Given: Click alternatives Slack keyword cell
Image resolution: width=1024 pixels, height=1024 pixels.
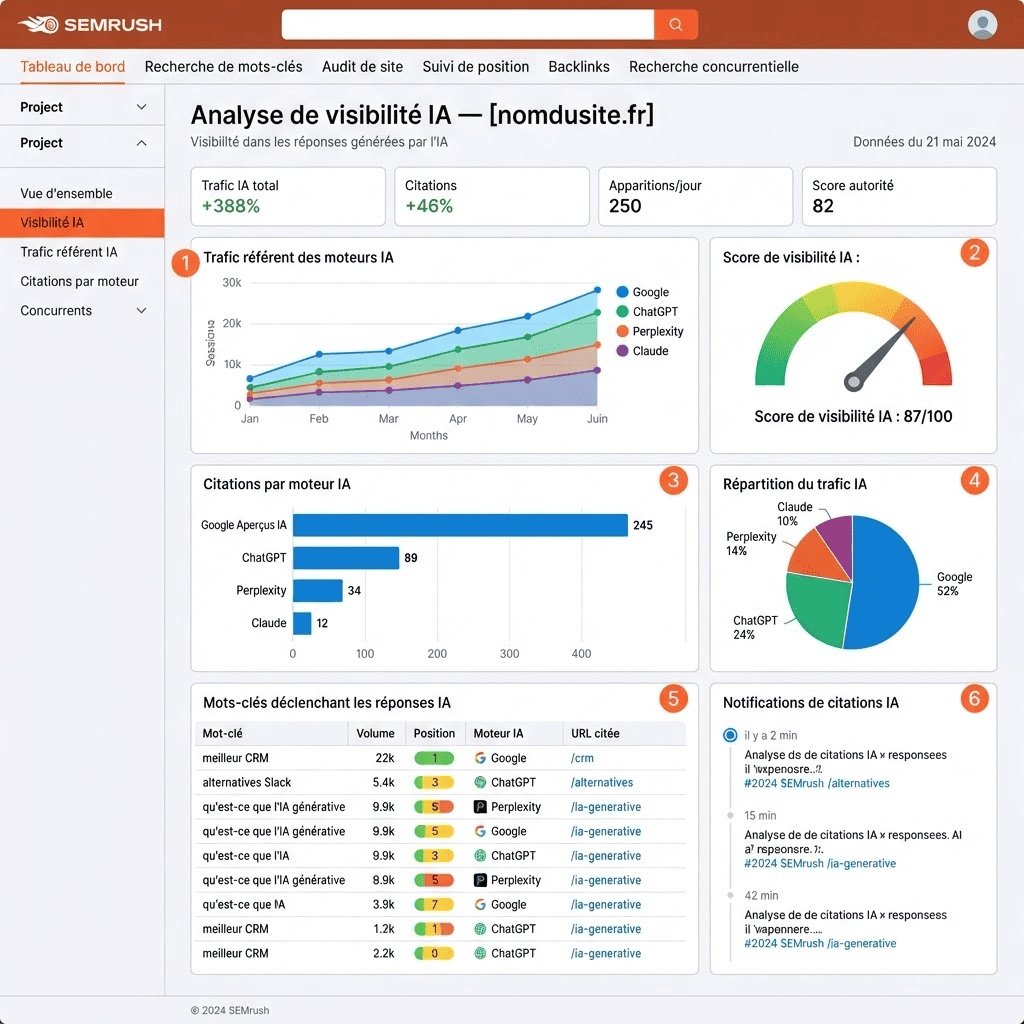Looking at the screenshot, I should pos(247,782).
